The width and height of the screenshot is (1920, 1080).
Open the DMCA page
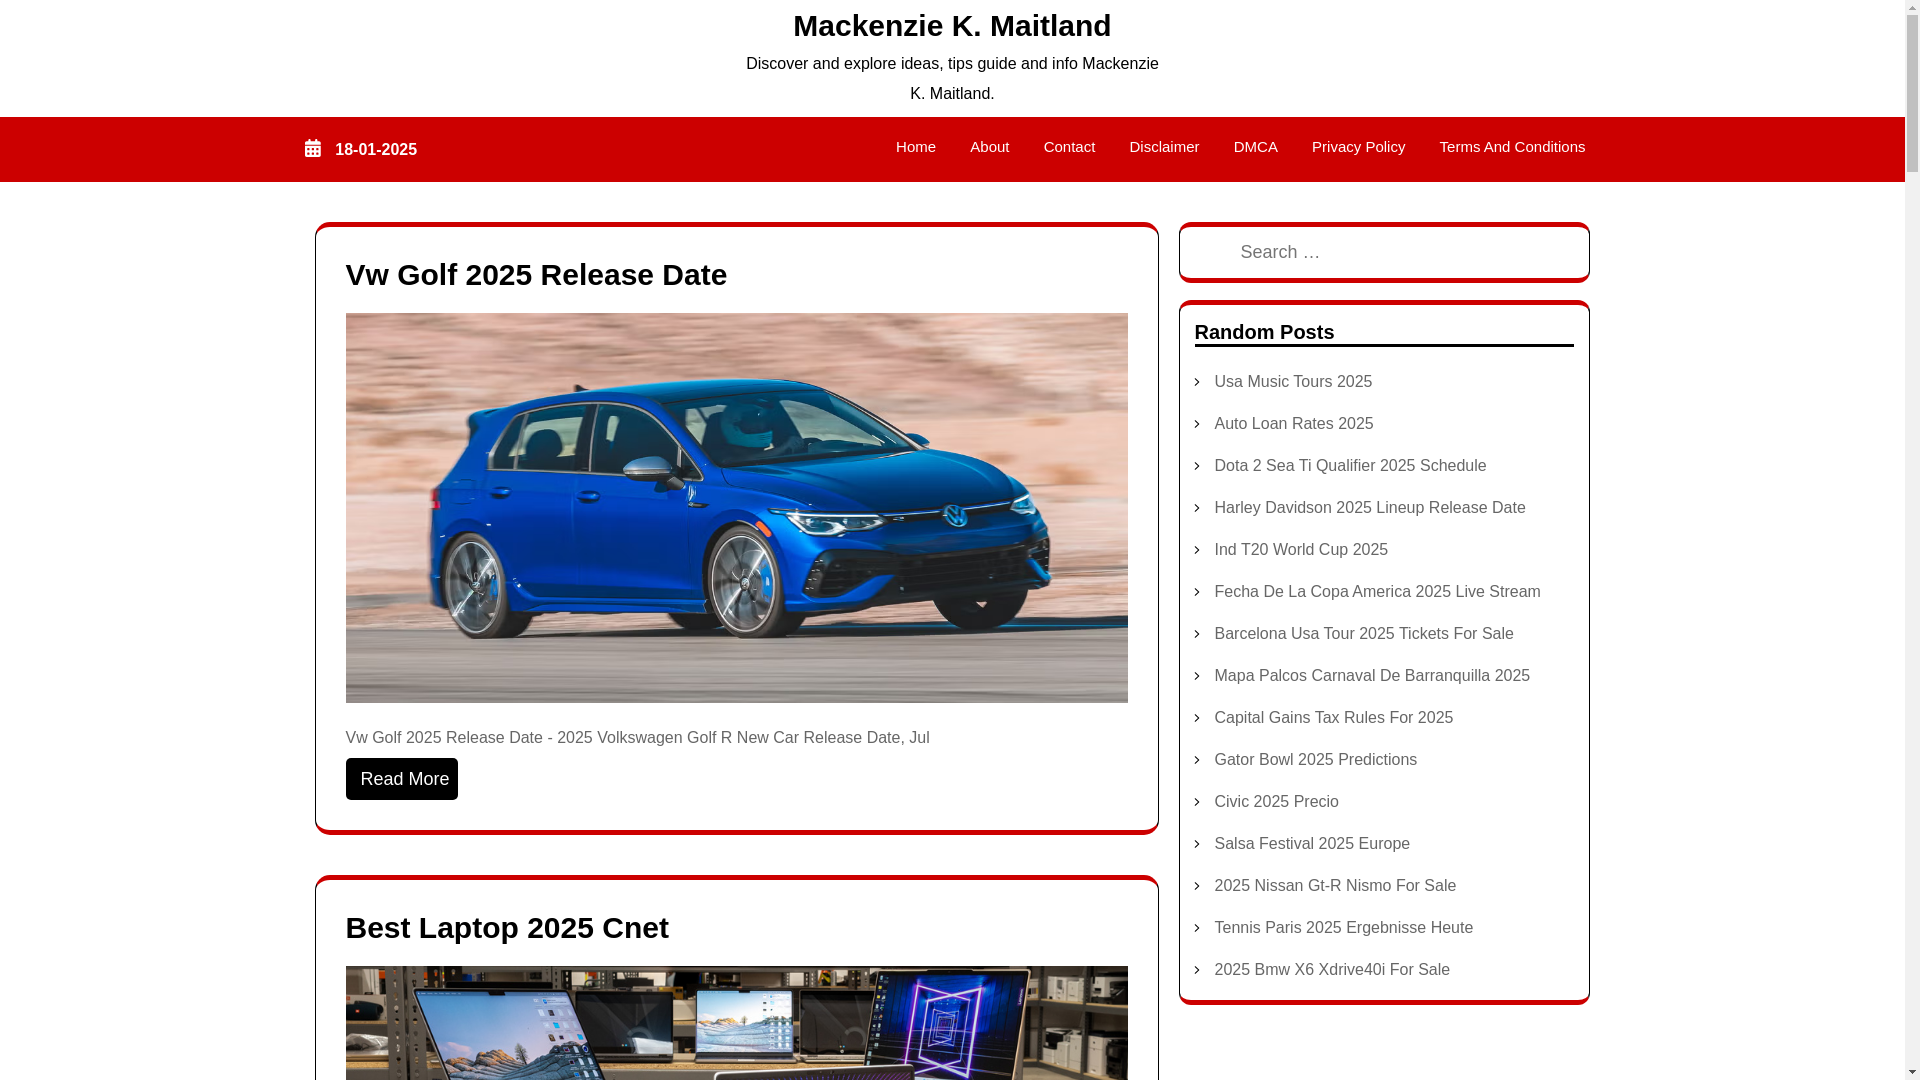click(x=1255, y=147)
